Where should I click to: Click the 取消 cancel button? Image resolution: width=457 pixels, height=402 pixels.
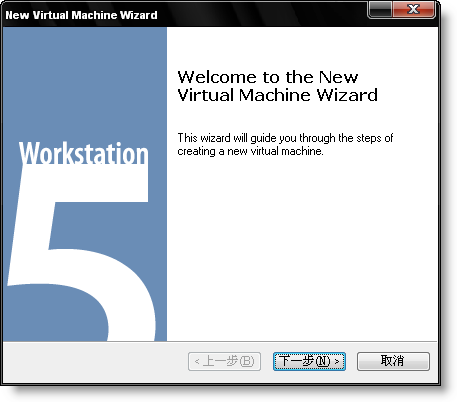pyautogui.click(x=393, y=361)
